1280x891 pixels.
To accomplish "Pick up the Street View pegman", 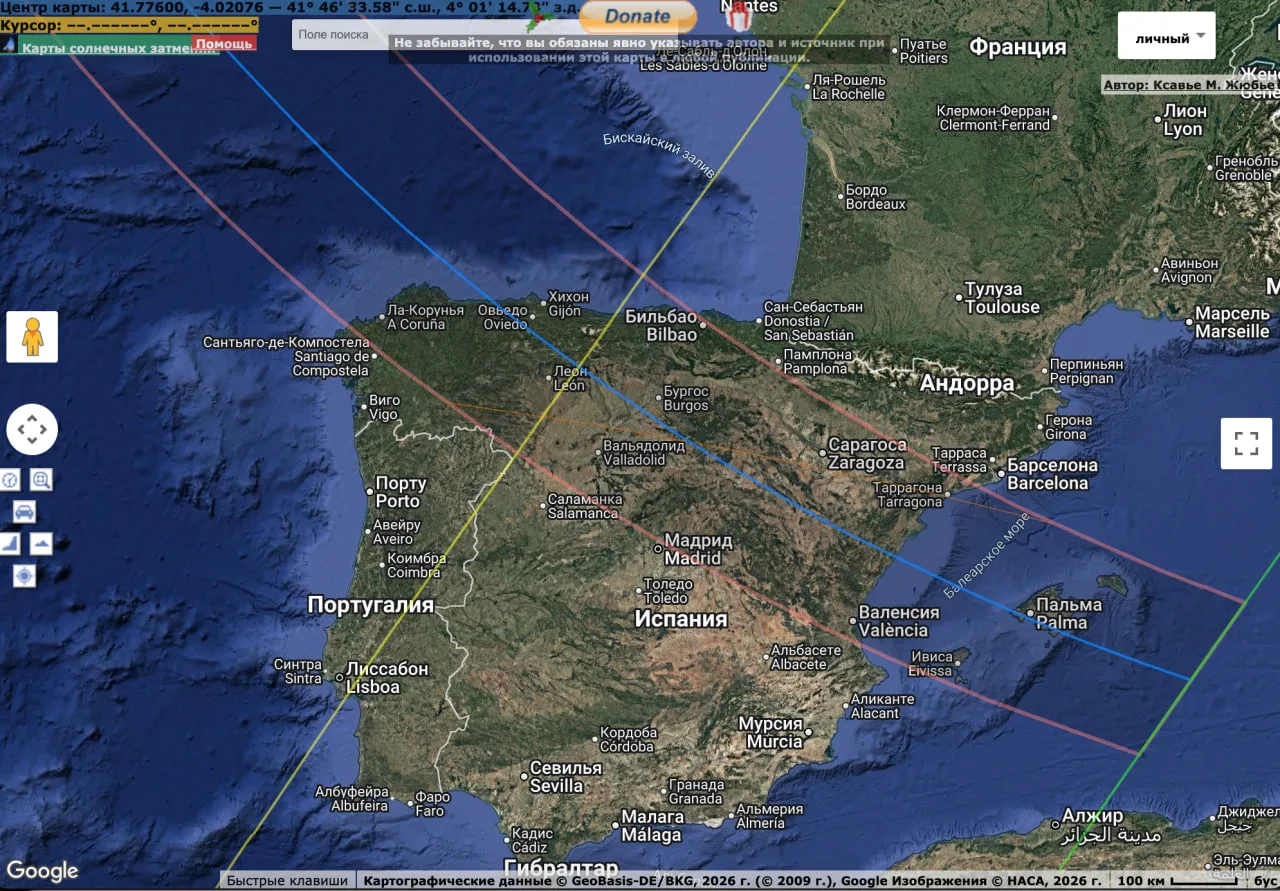I will pos(32,337).
